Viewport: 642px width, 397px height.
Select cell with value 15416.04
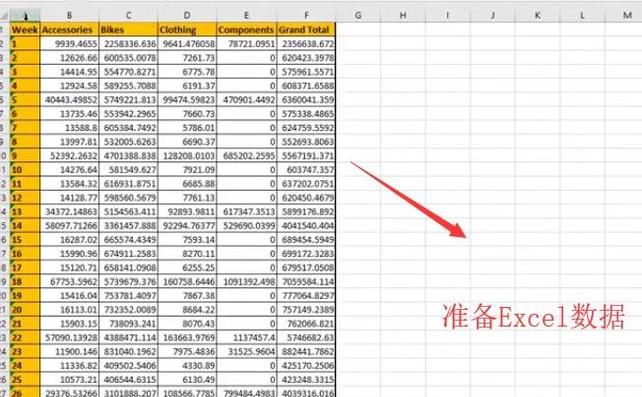pyautogui.click(x=69, y=295)
